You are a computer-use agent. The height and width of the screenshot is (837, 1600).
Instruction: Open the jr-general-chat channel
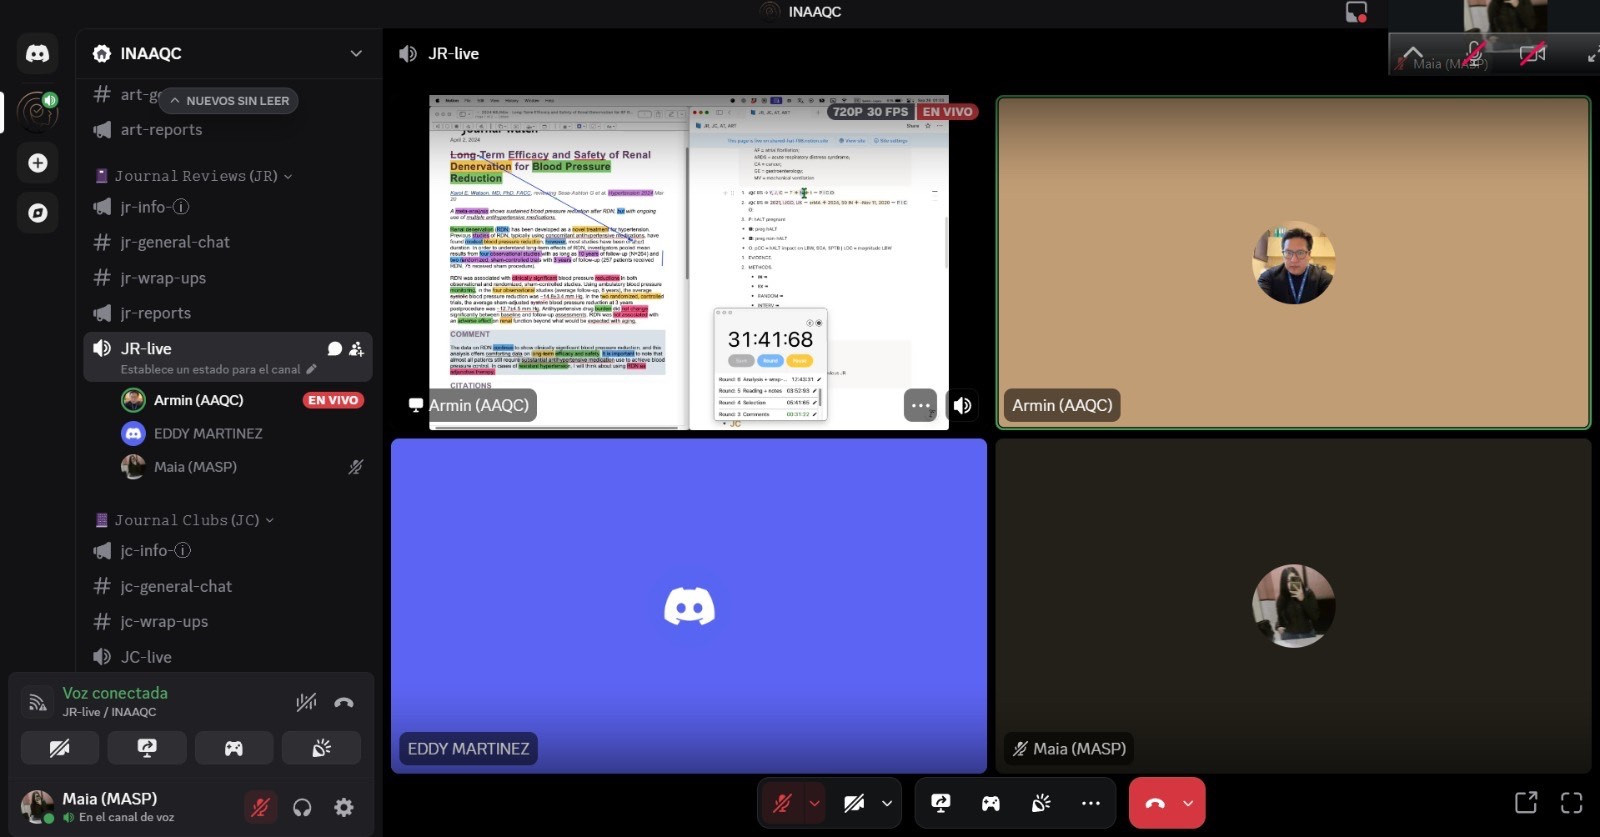pos(175,242)
